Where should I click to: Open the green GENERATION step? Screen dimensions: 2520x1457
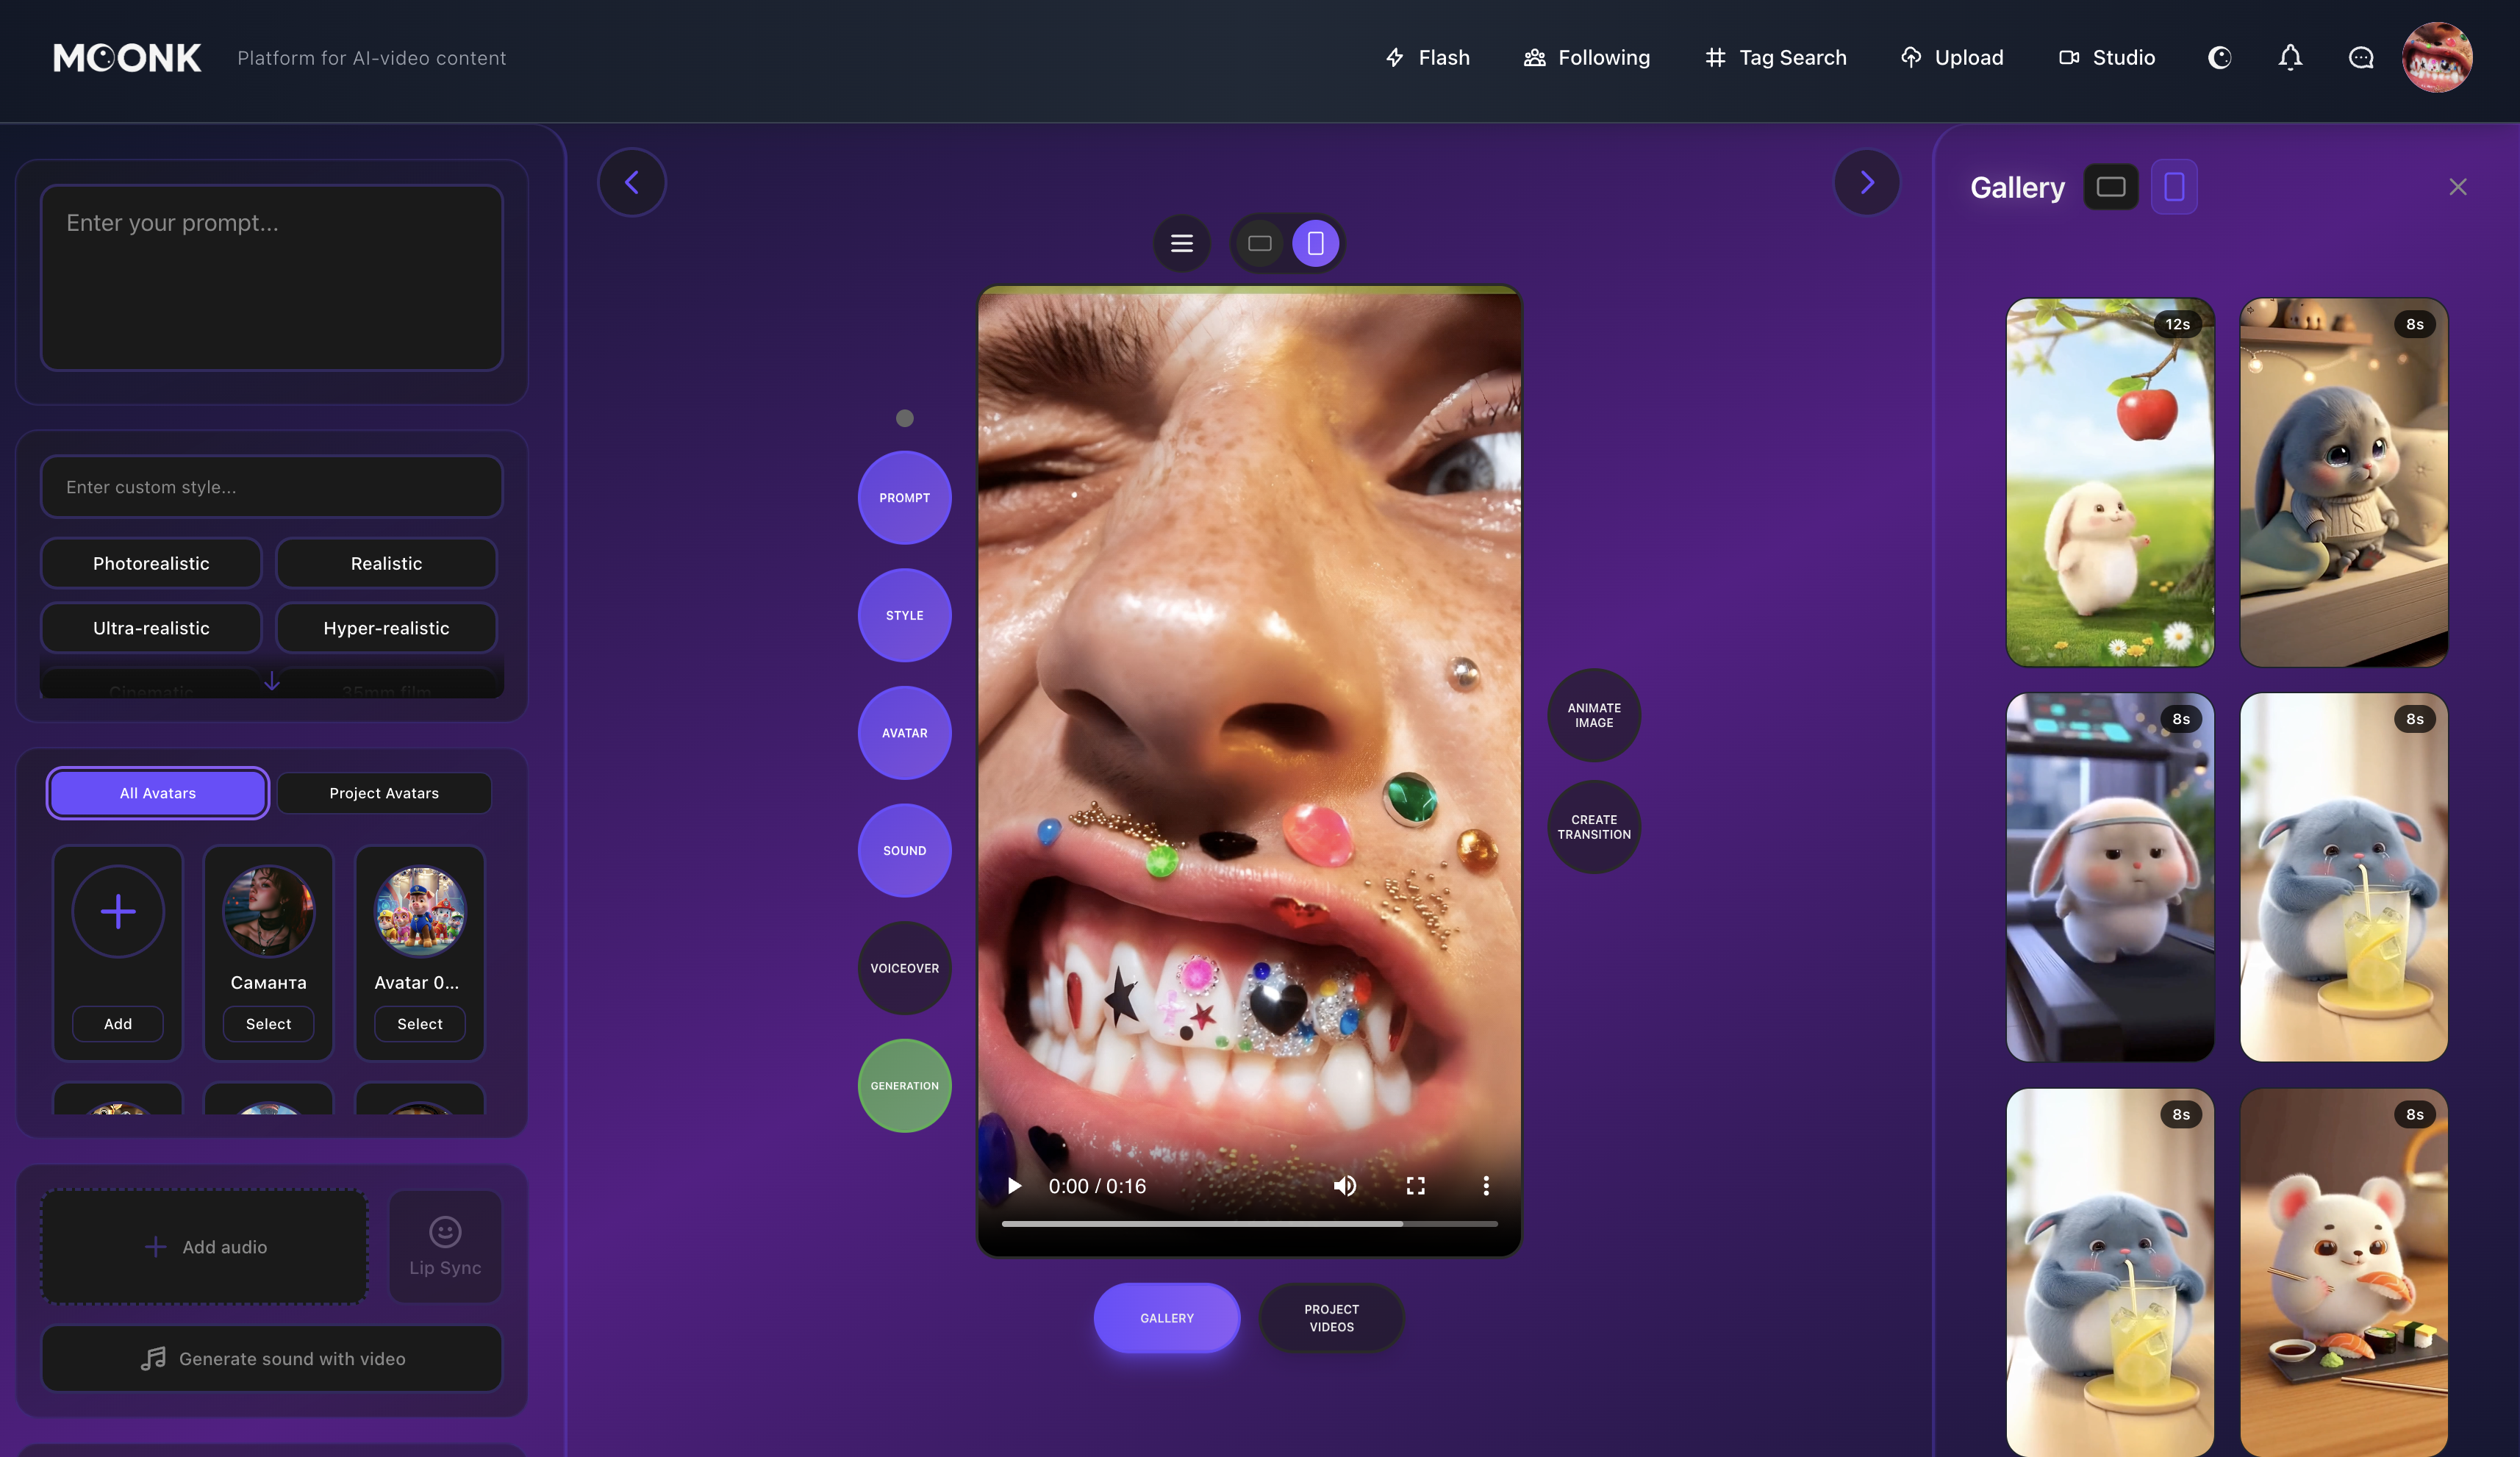coord(903,1086)
